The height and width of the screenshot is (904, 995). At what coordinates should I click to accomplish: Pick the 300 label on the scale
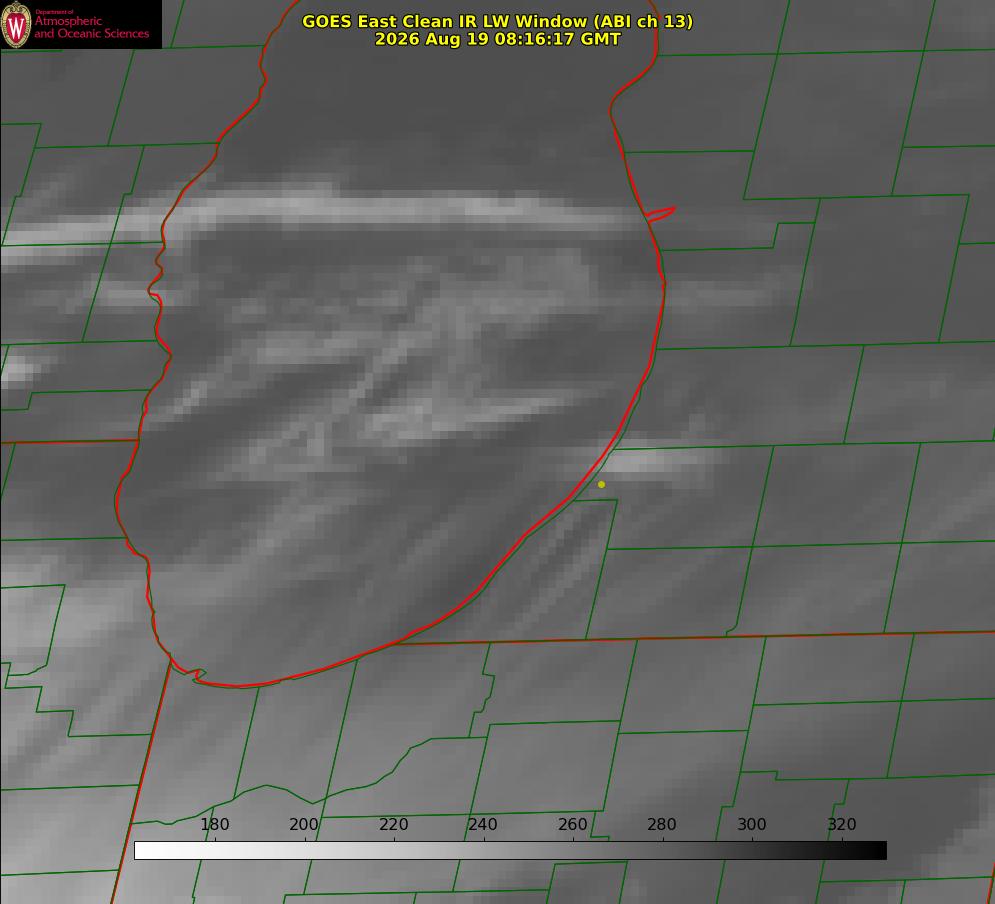tap(752, 824)
